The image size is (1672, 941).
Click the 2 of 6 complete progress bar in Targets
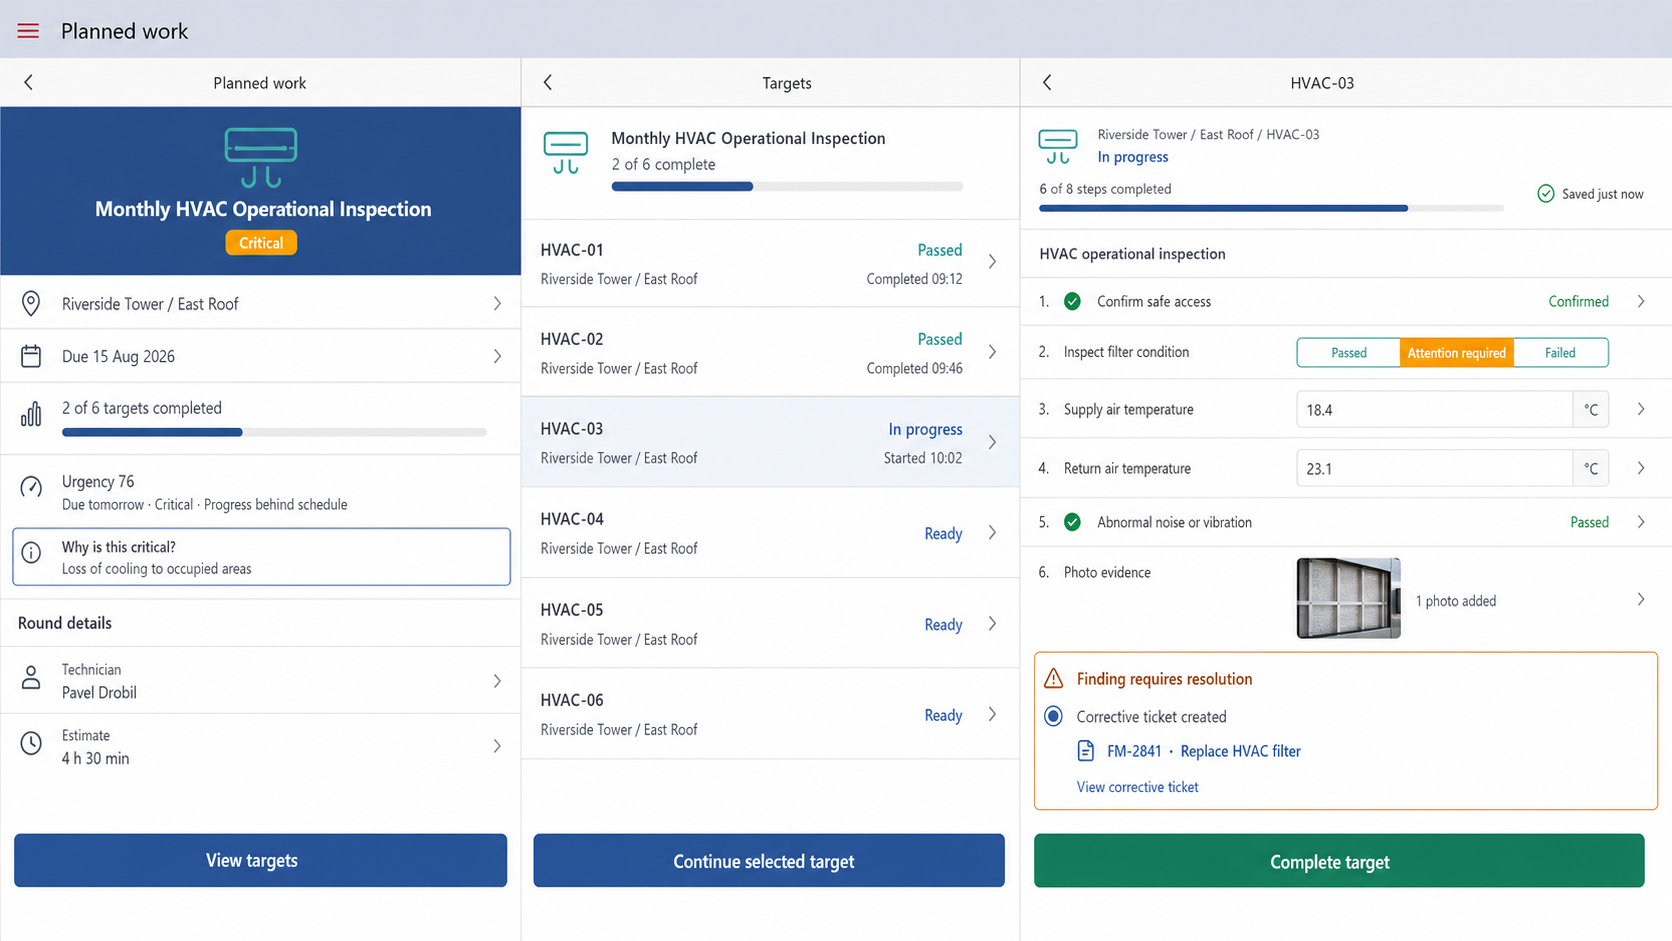pos(787,186)
